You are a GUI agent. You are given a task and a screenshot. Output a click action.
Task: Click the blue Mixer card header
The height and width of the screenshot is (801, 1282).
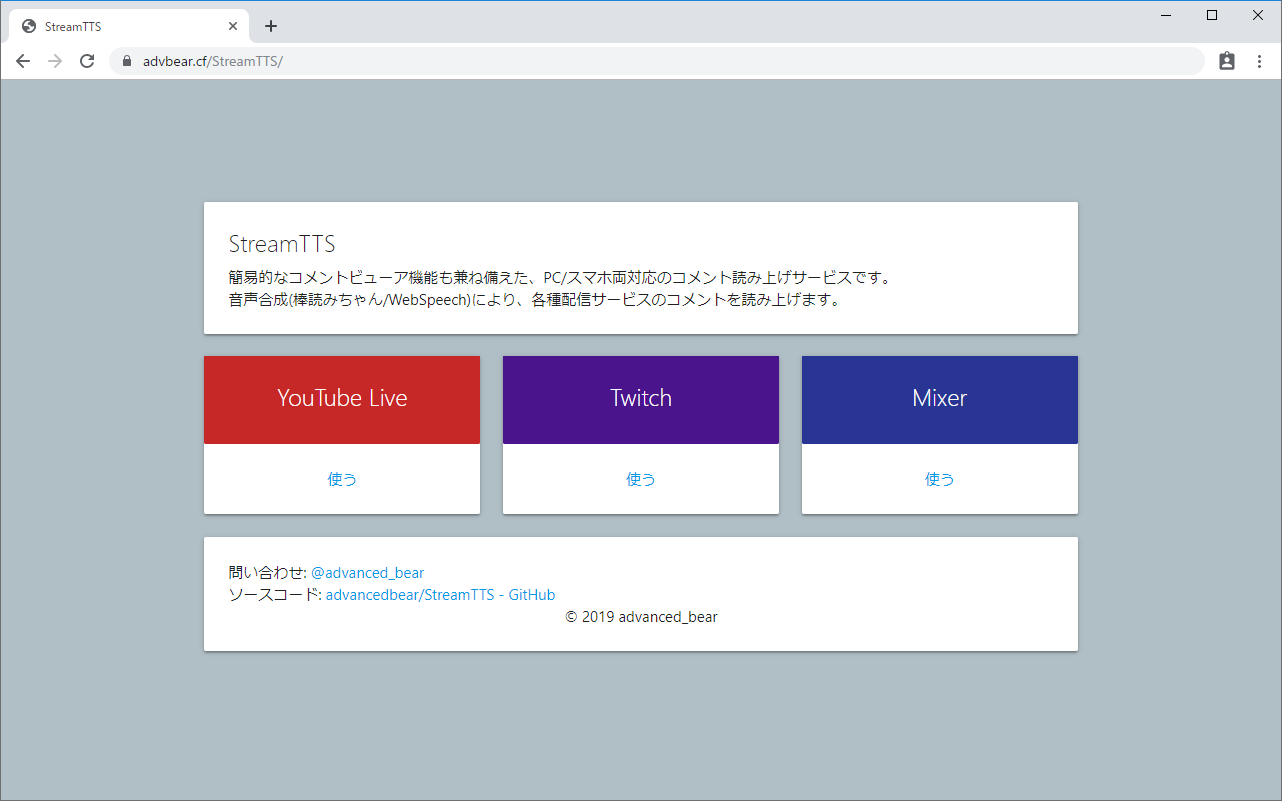940,399
